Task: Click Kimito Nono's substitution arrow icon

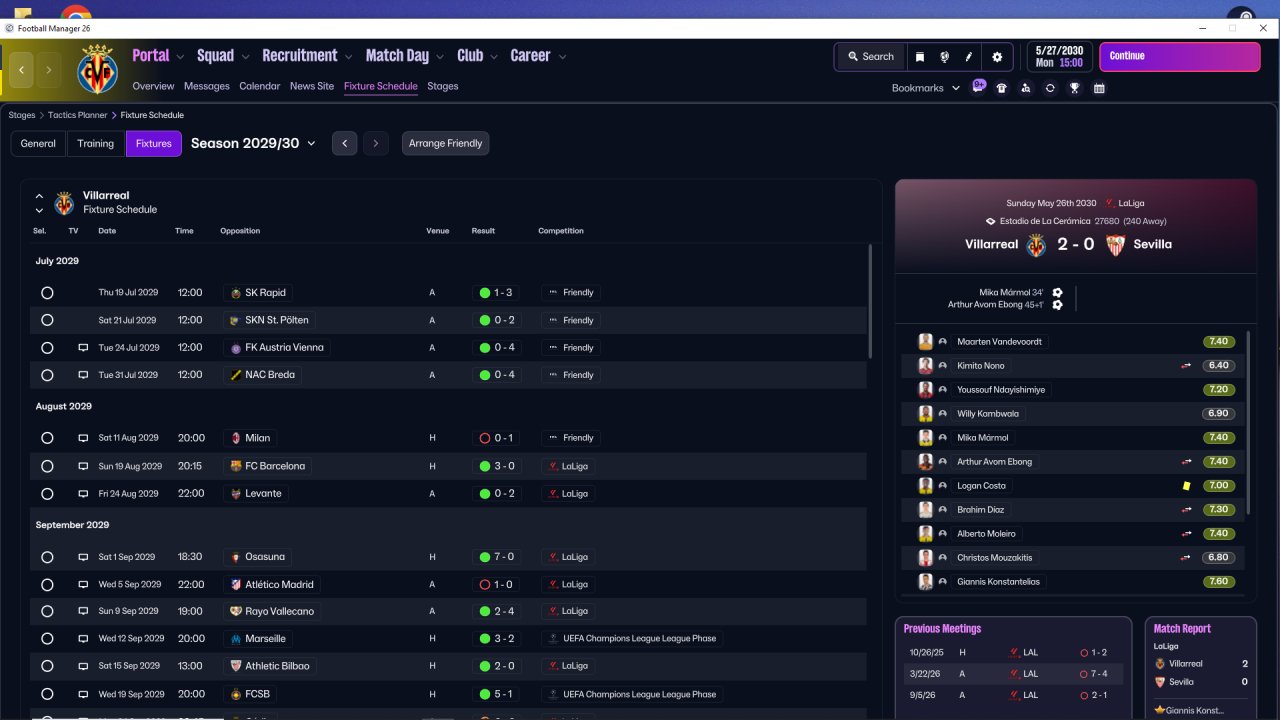Action: (1187, 366)
